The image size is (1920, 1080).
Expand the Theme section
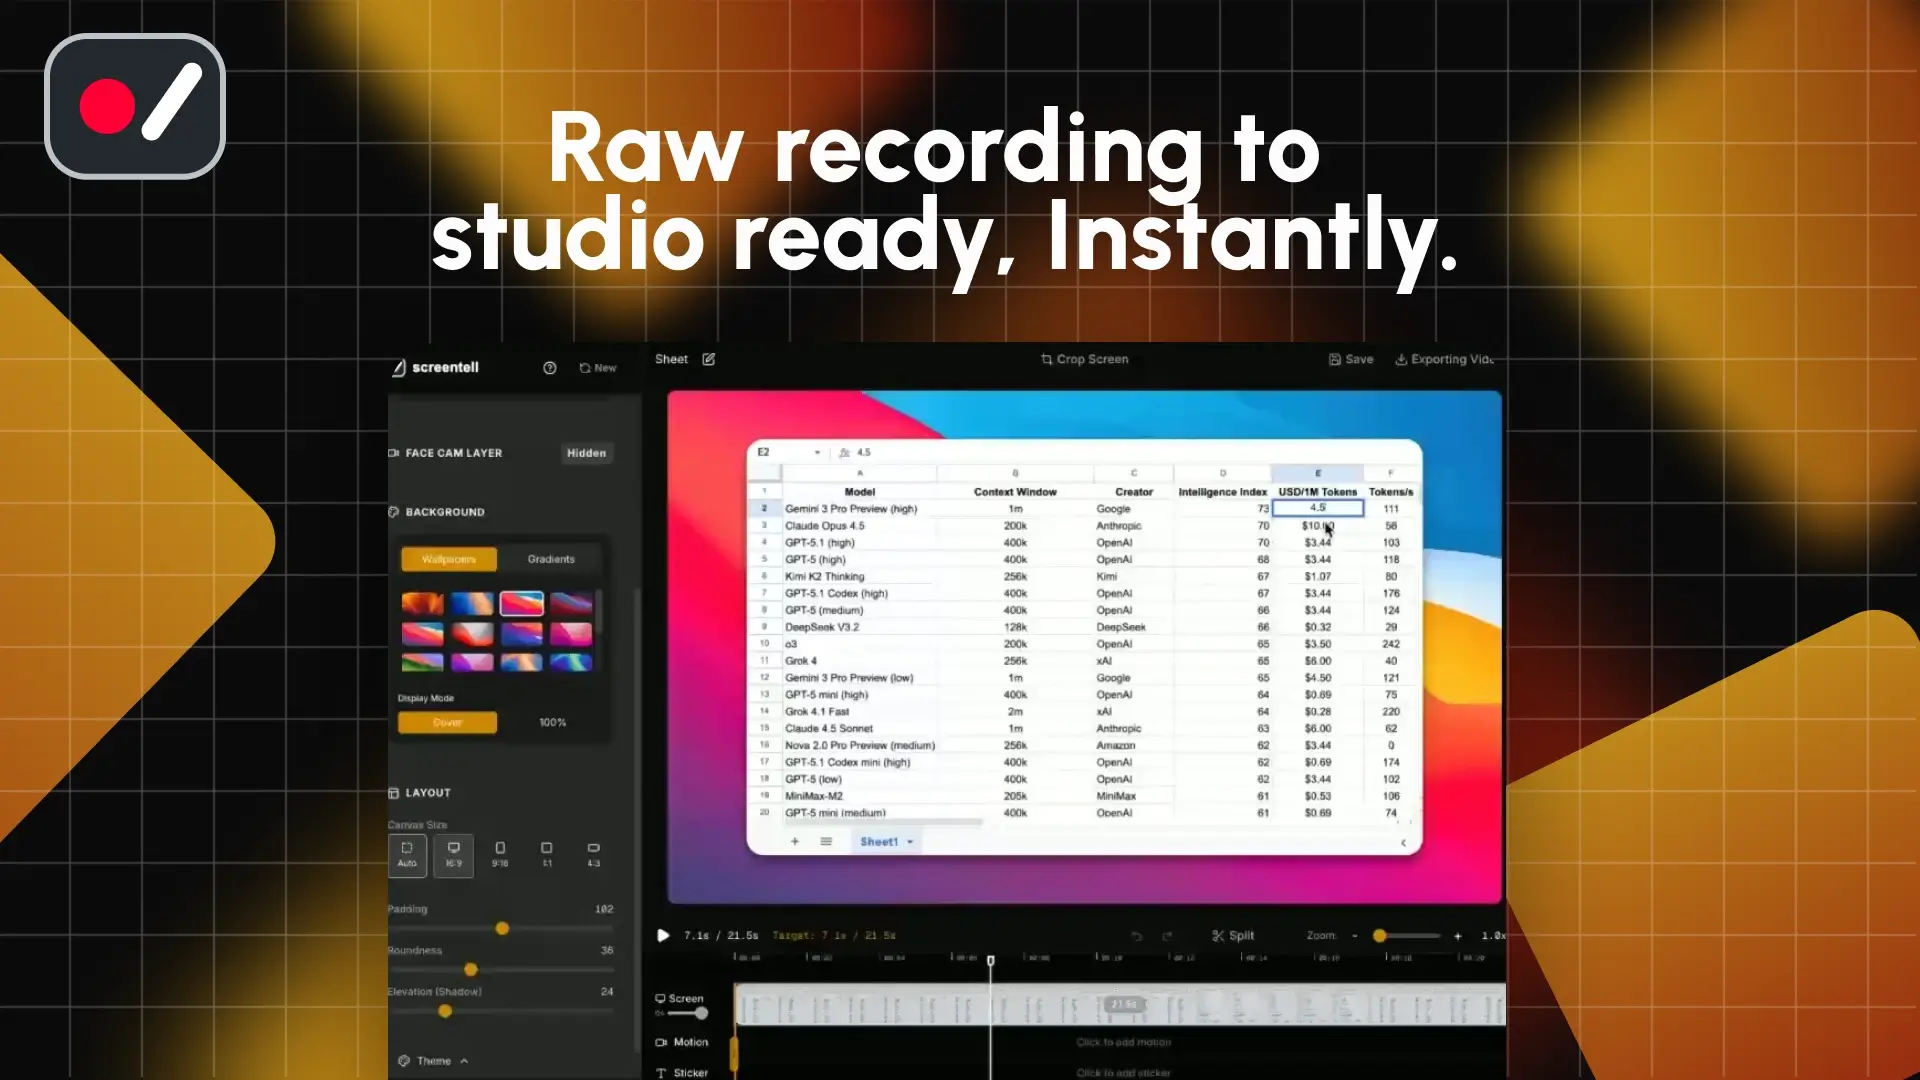click(x=433, y=1061)
